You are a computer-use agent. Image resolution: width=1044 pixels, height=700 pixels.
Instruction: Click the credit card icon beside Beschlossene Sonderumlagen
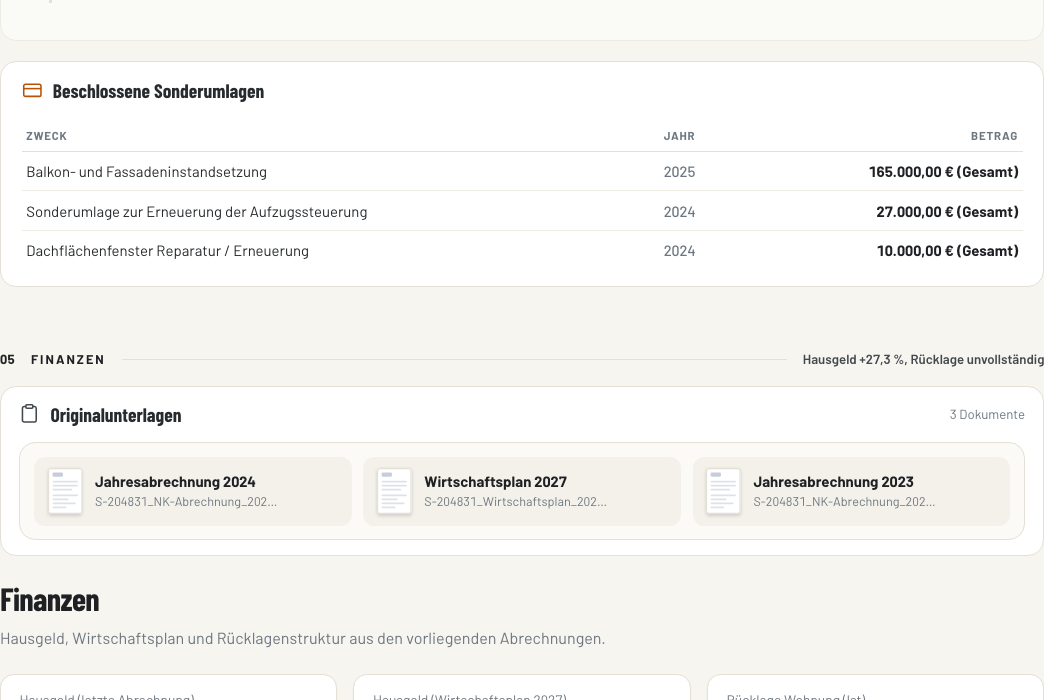[32, 91]
